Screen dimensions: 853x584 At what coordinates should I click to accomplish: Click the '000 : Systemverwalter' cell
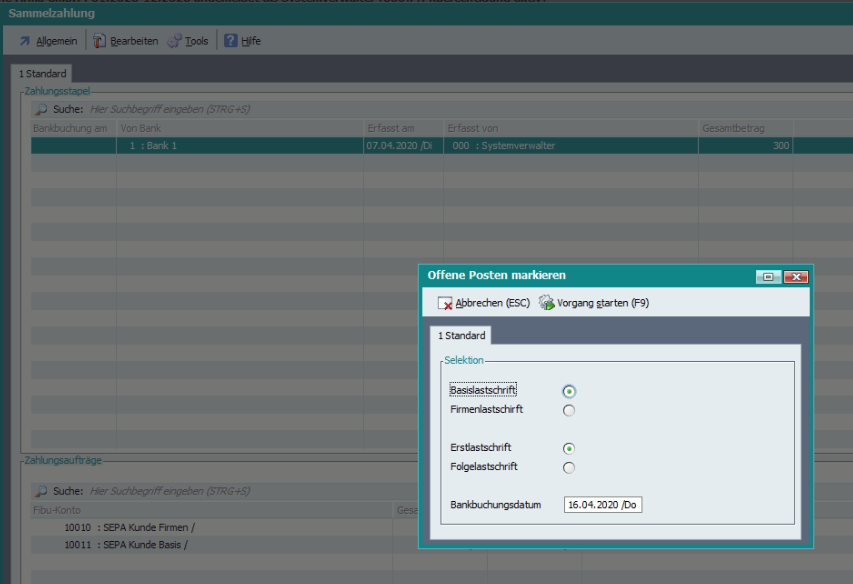[571, 146]
